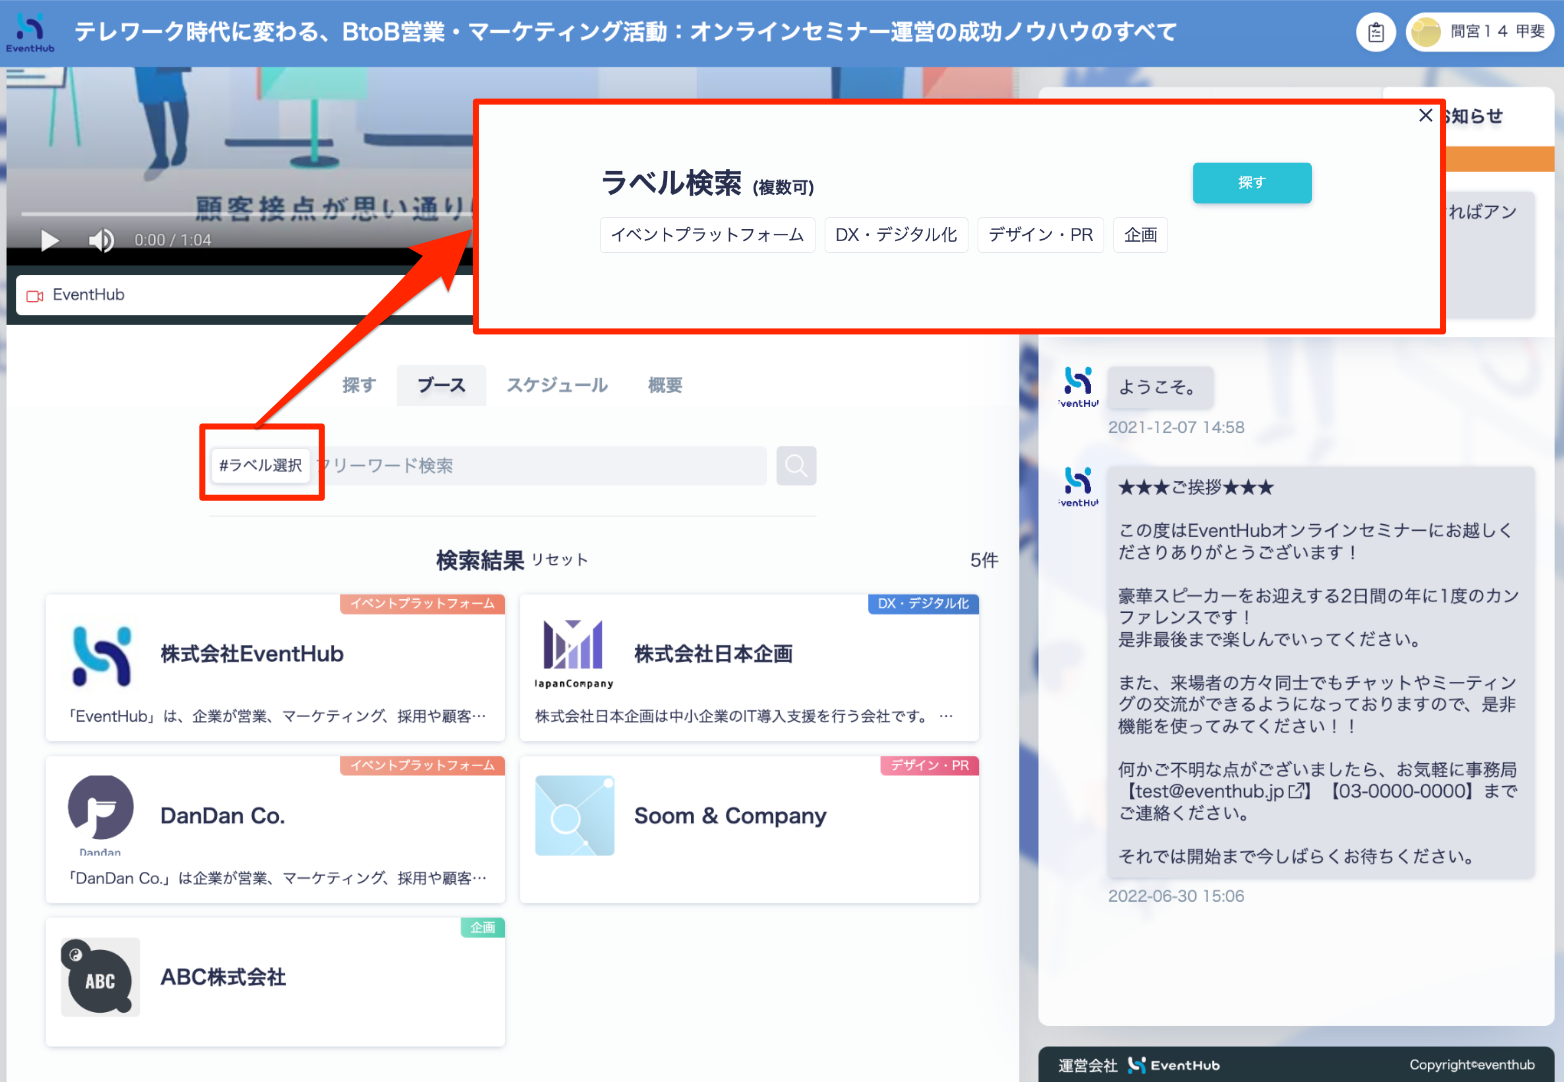Screen dimensions: 1564x1082
Task: Open the #ラベル選択 label selector
Action: [x=261, y=465]
